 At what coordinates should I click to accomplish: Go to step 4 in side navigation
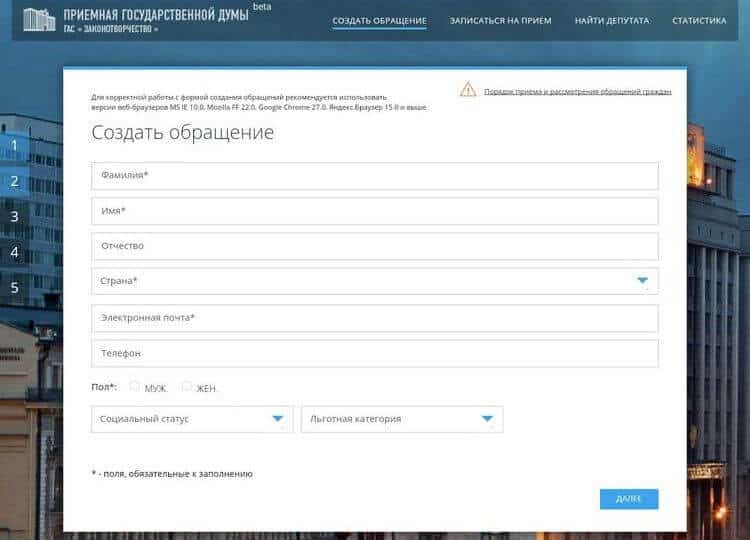coord(14,252)
